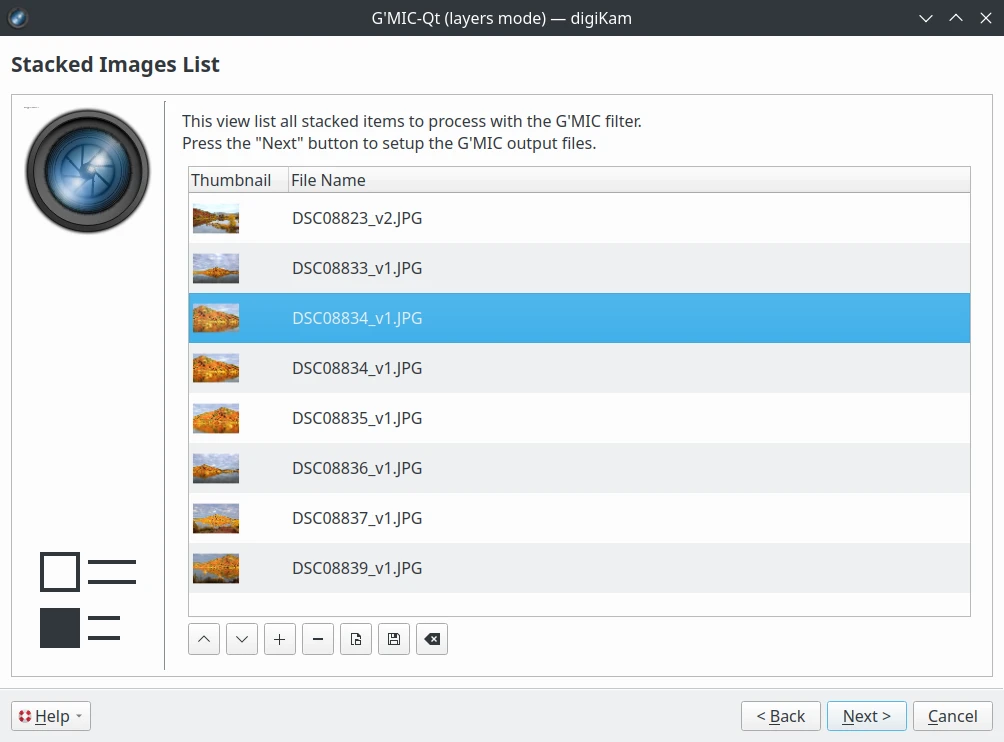Viewport: 1004px width, 742px height.
Task: Open the Help dropdown button
Action: pyautogui.click(x=51, y=716)
